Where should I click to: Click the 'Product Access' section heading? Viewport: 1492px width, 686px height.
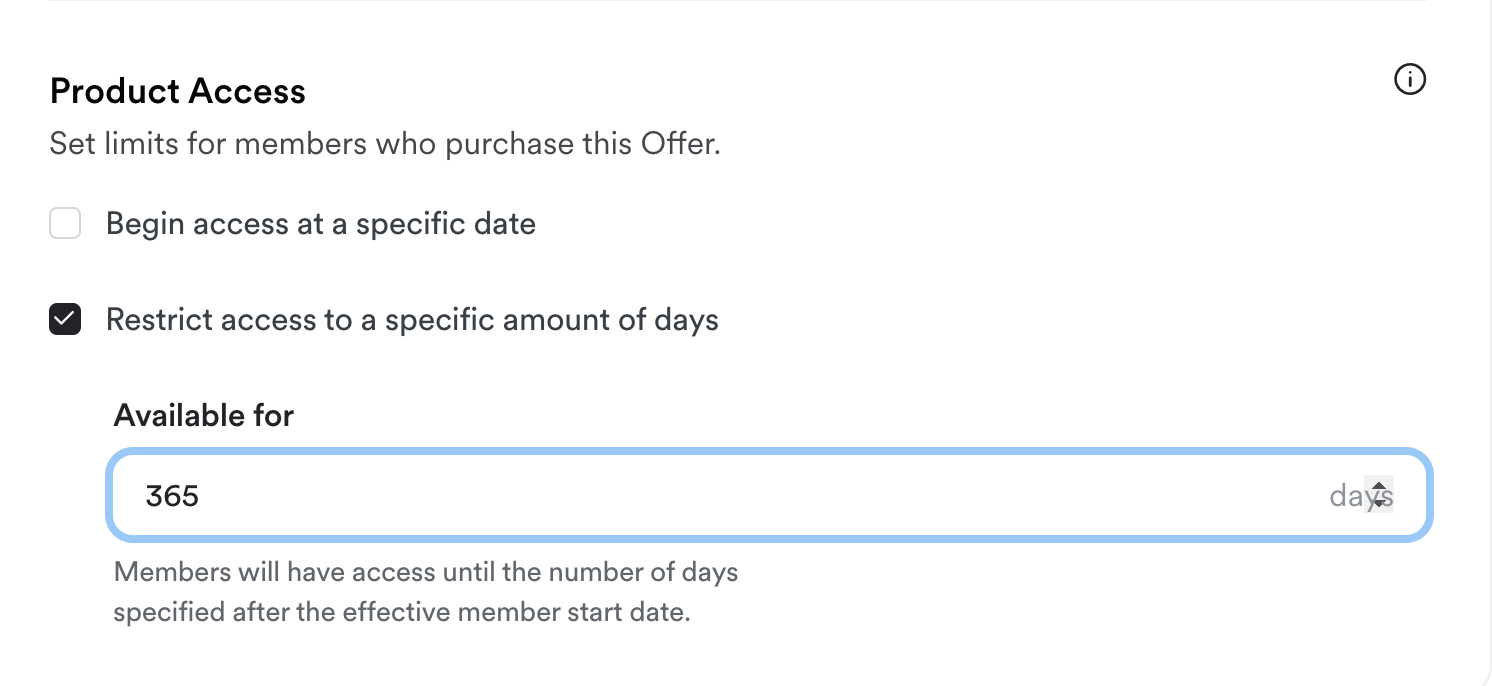(177, 92)
